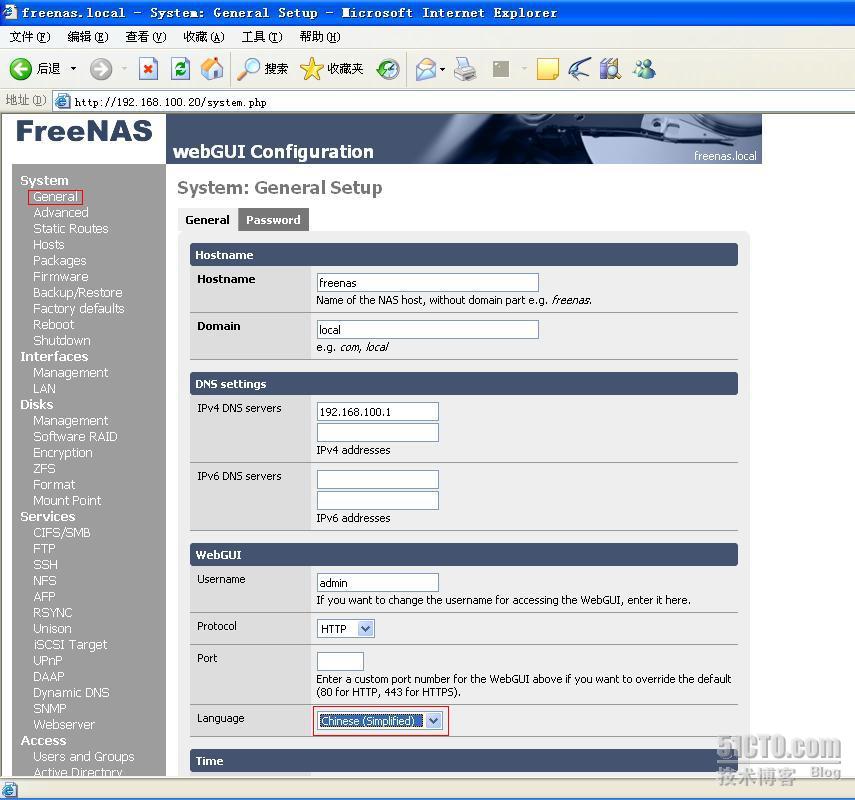
Task: Click the bird-shaped toolbar icon
Action: 579,69
